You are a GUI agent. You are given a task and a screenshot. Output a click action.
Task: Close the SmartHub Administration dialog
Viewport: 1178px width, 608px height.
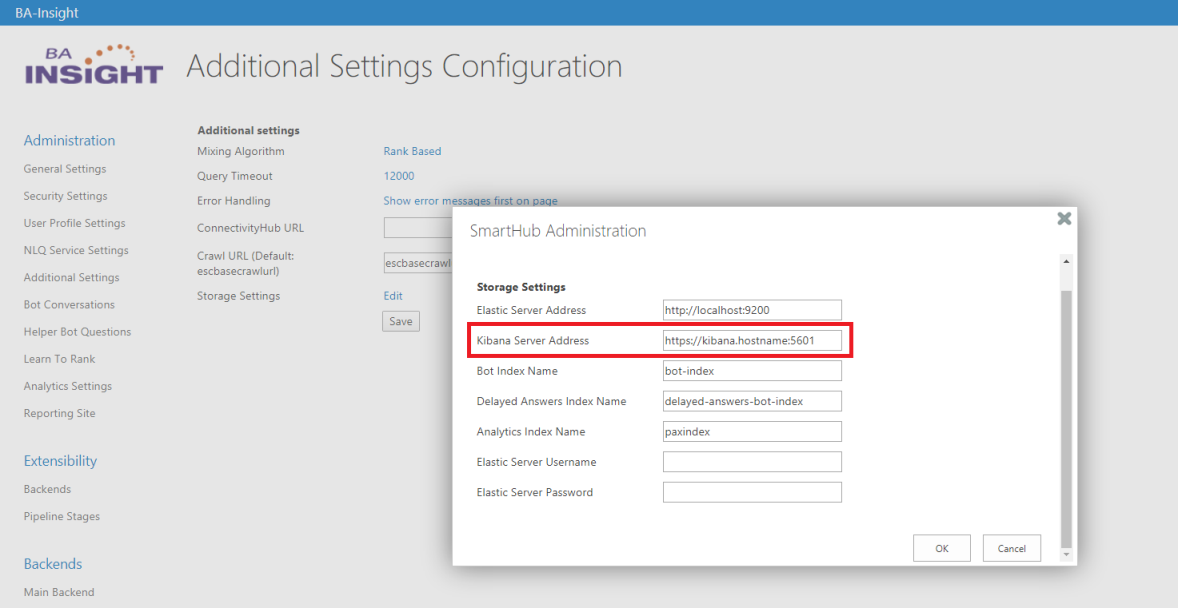(1064, 218)
